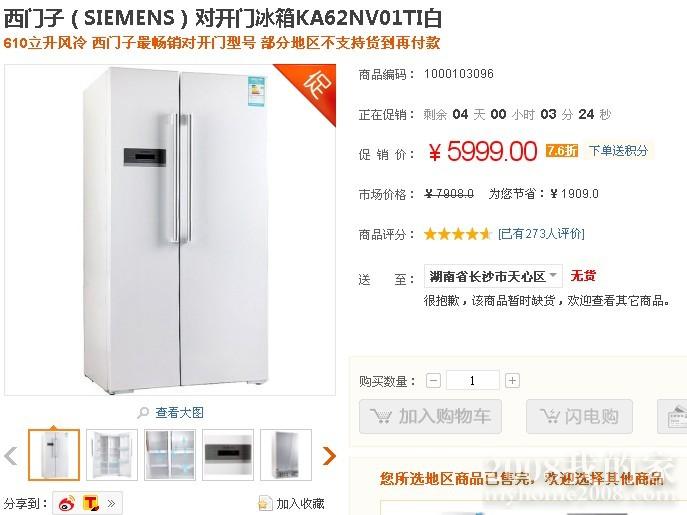Click the star rating display
Screen dimensions: 687x515
457,234
